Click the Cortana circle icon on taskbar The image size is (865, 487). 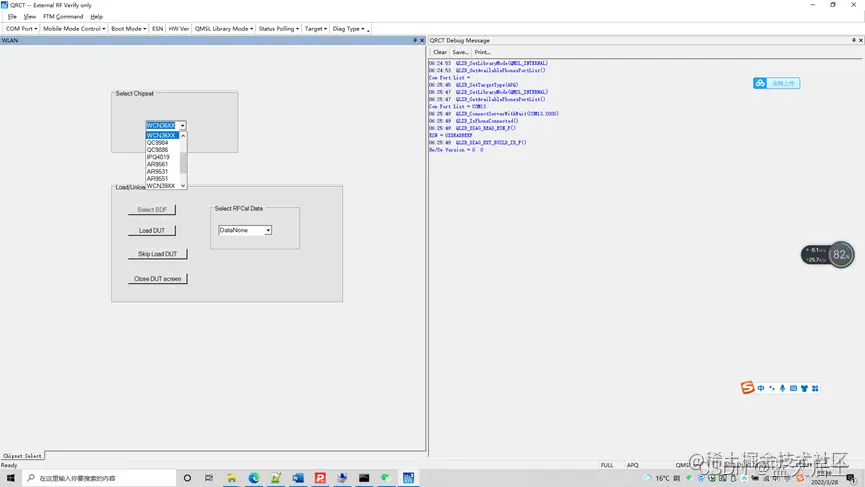(x=187, y=478)
